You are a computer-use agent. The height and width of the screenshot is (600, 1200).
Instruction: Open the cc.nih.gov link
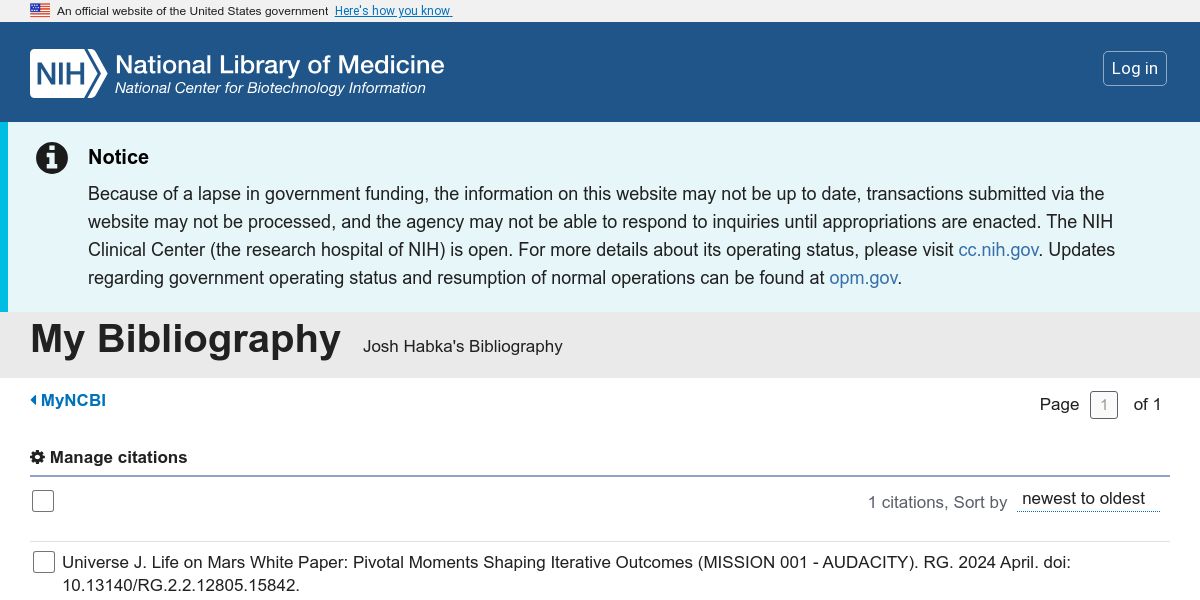(998, 250)
